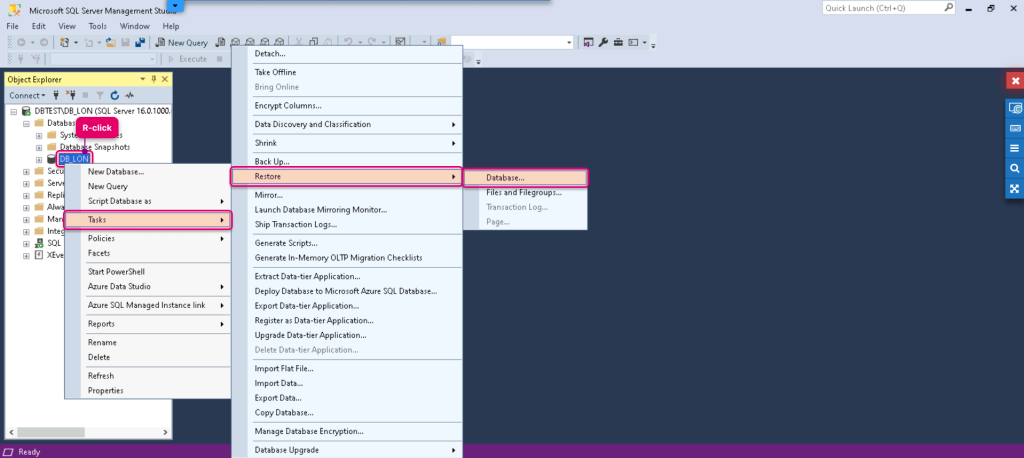
Task: Click the toolbox icon in main toolbar
Action: coord(618,42)
